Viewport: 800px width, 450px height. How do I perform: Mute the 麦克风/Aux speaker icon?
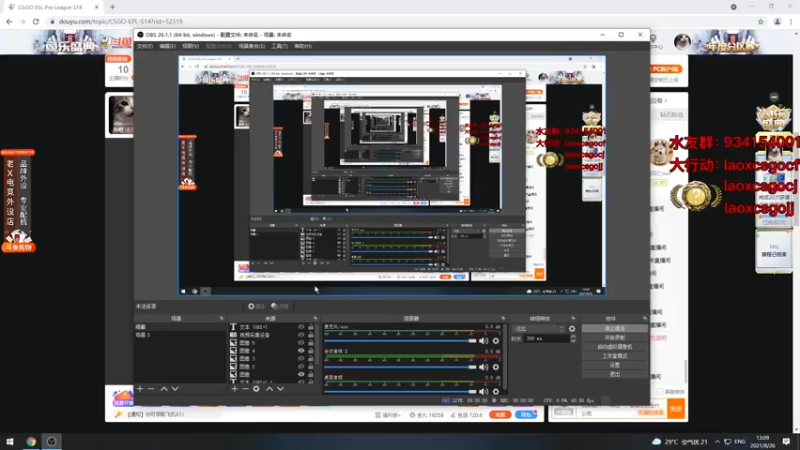(x=484, y=341)
